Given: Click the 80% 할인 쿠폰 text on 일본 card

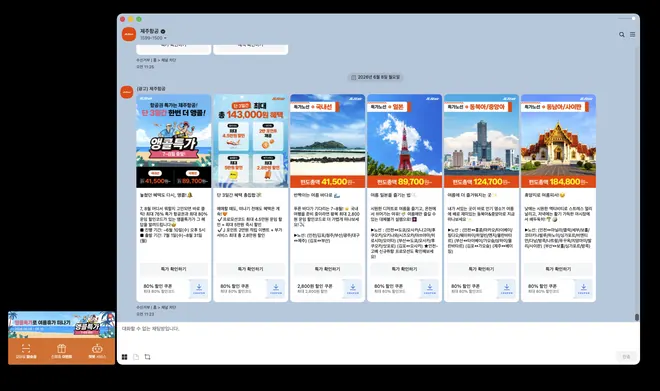Looking at the screenshot, I should [x=388, y=286].
